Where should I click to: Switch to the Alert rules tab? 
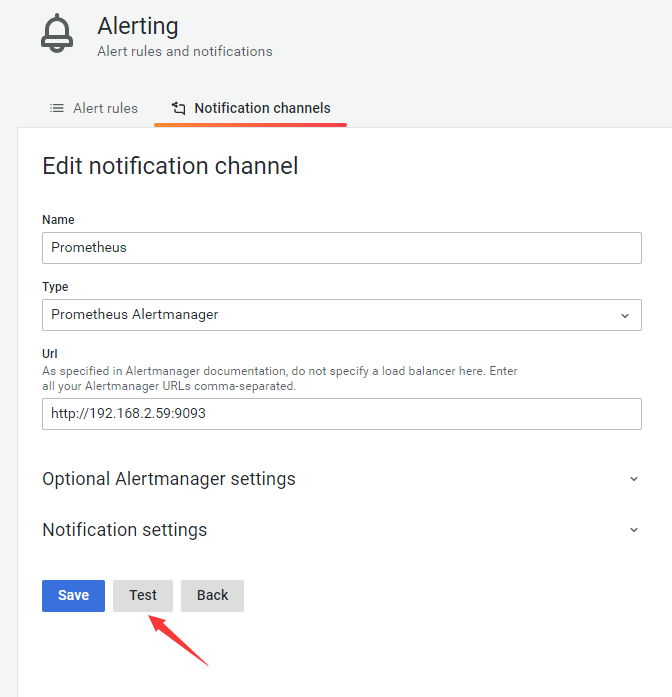coord(94,108)
